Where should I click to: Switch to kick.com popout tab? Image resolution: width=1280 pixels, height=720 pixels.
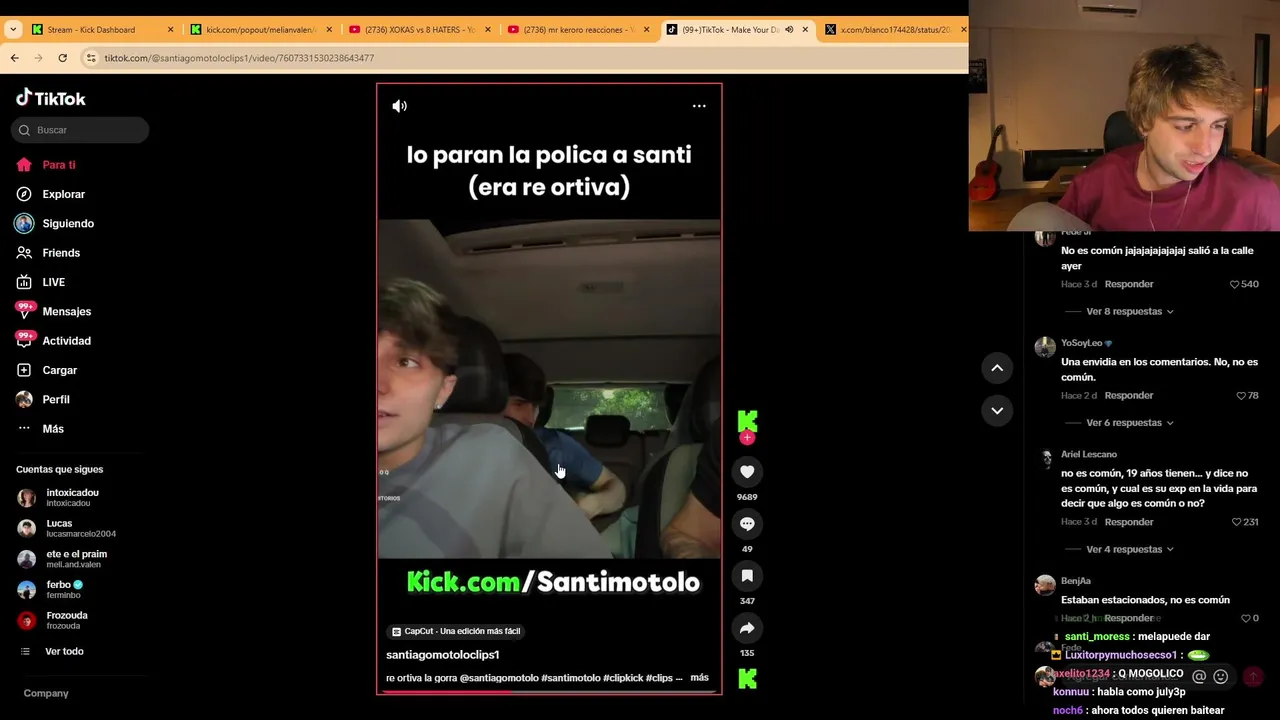pyautogui.click(x=262, y=30)
